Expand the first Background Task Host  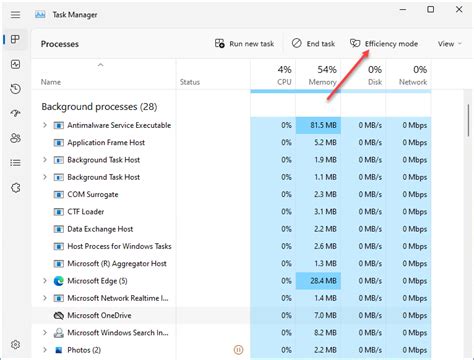point(45,160)
